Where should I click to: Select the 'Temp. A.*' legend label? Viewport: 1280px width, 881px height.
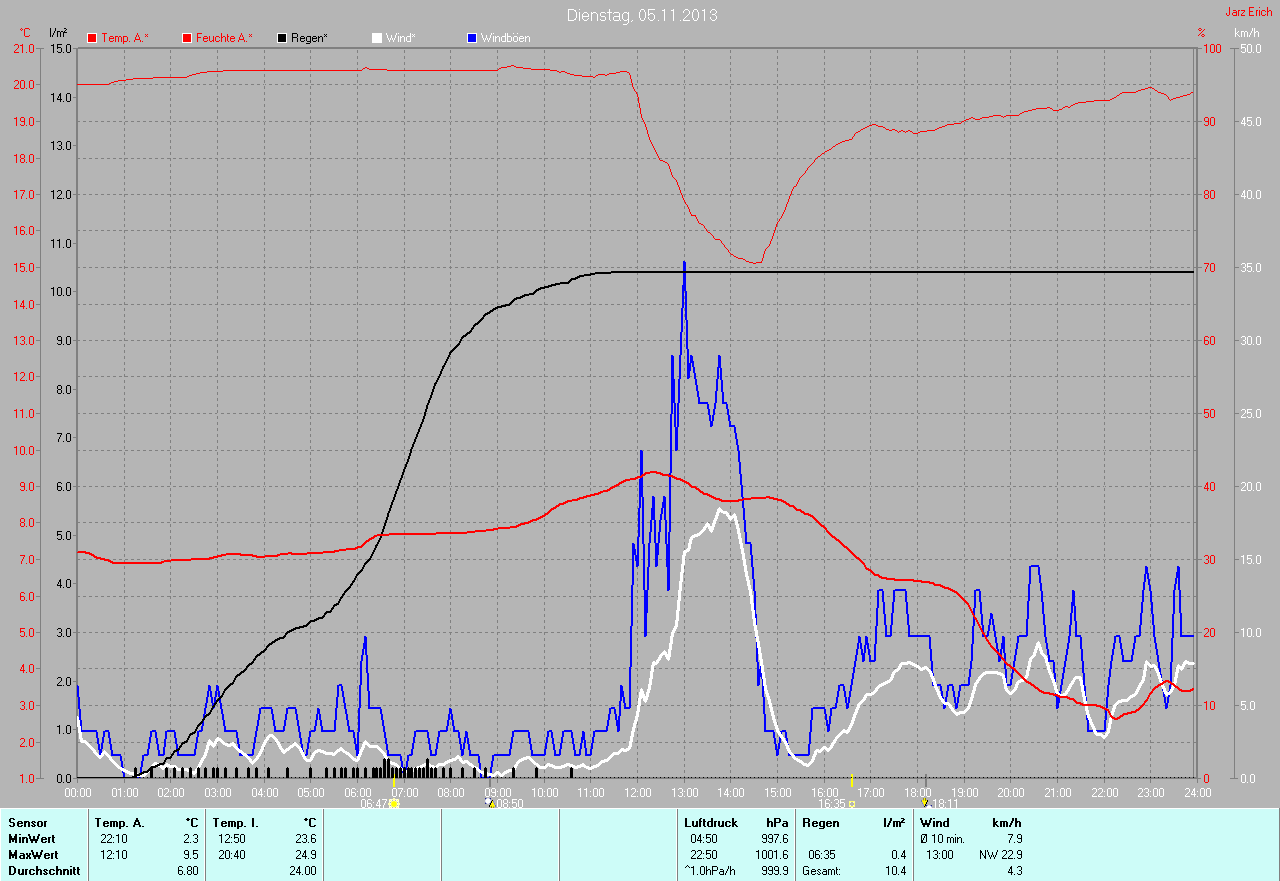(x=125, y=38)
